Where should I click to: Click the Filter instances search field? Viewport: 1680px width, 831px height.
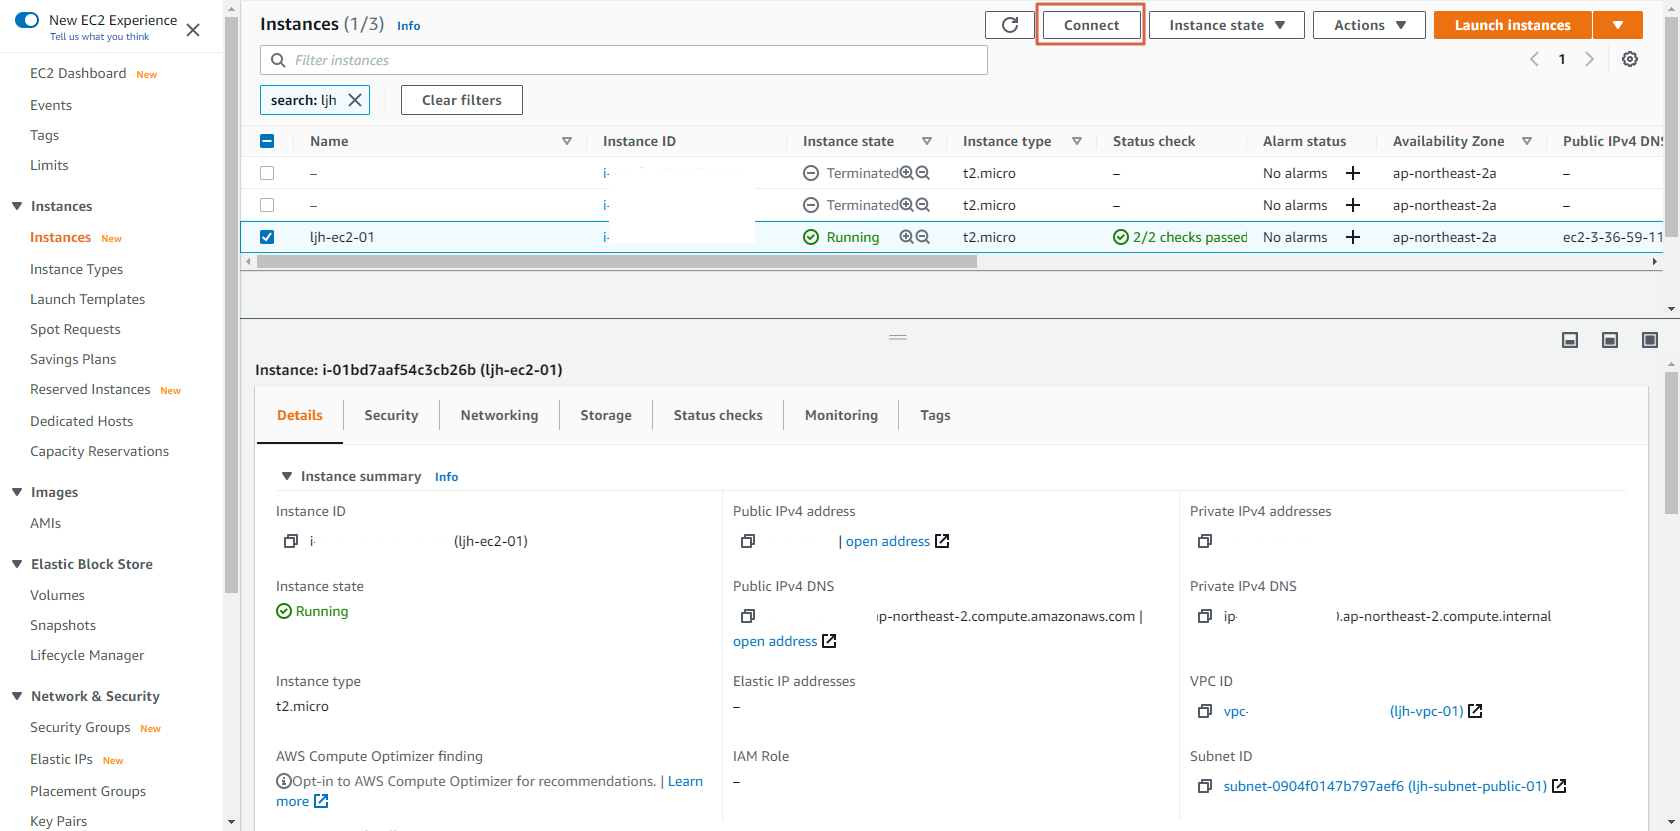tap(624, 60)
